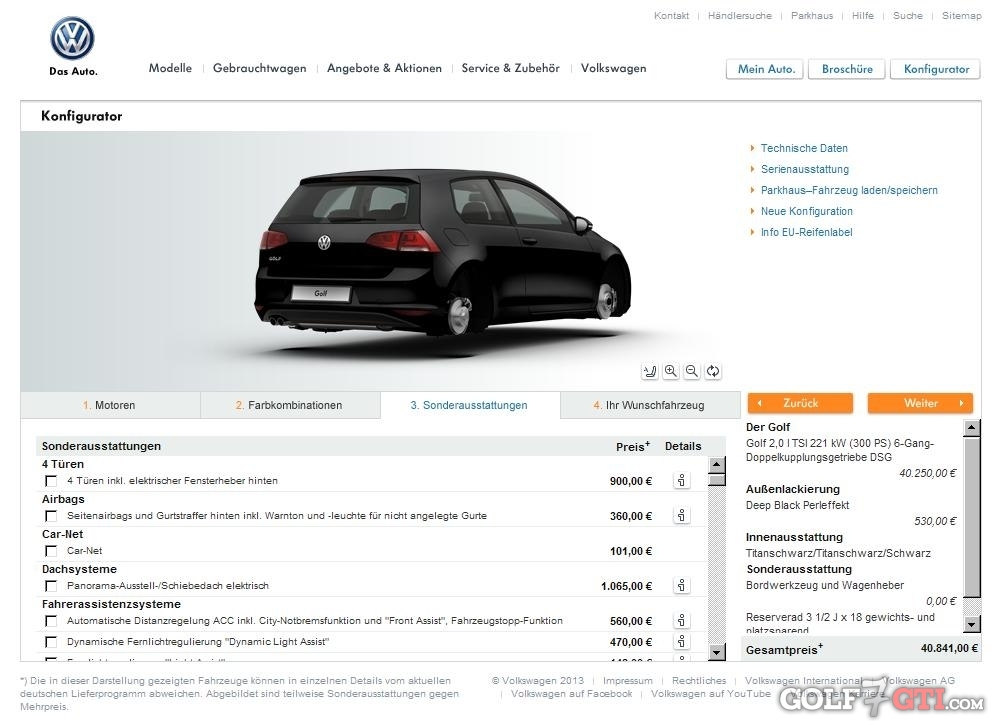Click the Mein Auto. button
The height and width of the screenshot is (725, 994).
click(765, 69)
